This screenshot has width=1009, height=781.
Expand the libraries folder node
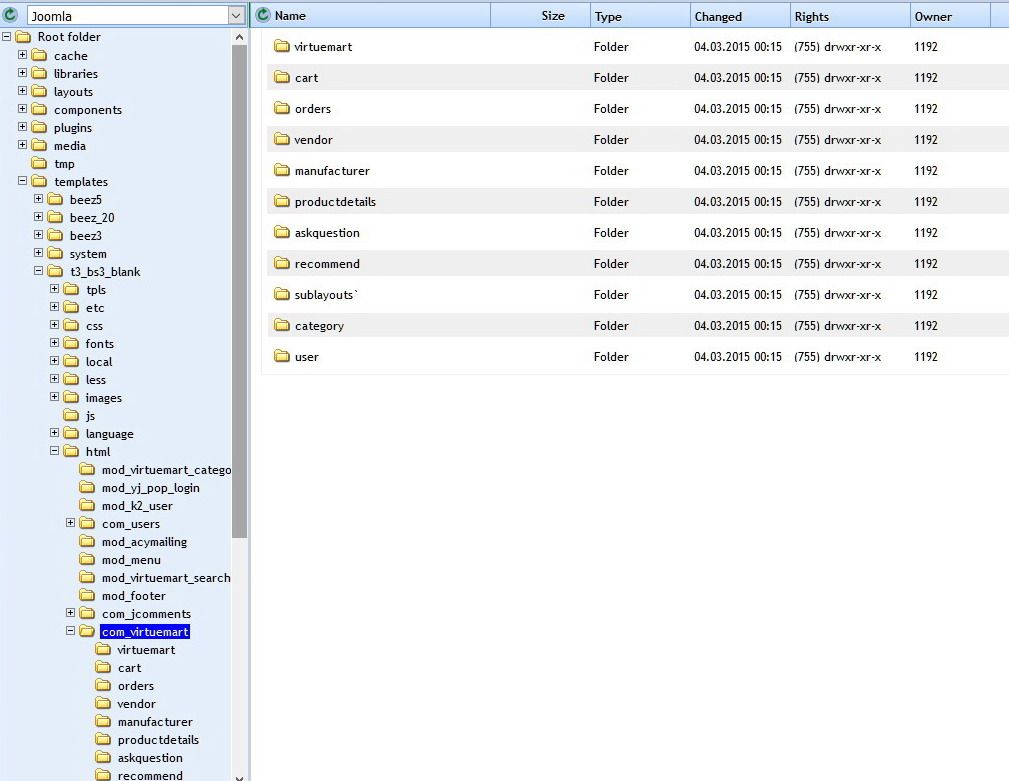coord(23,73)
